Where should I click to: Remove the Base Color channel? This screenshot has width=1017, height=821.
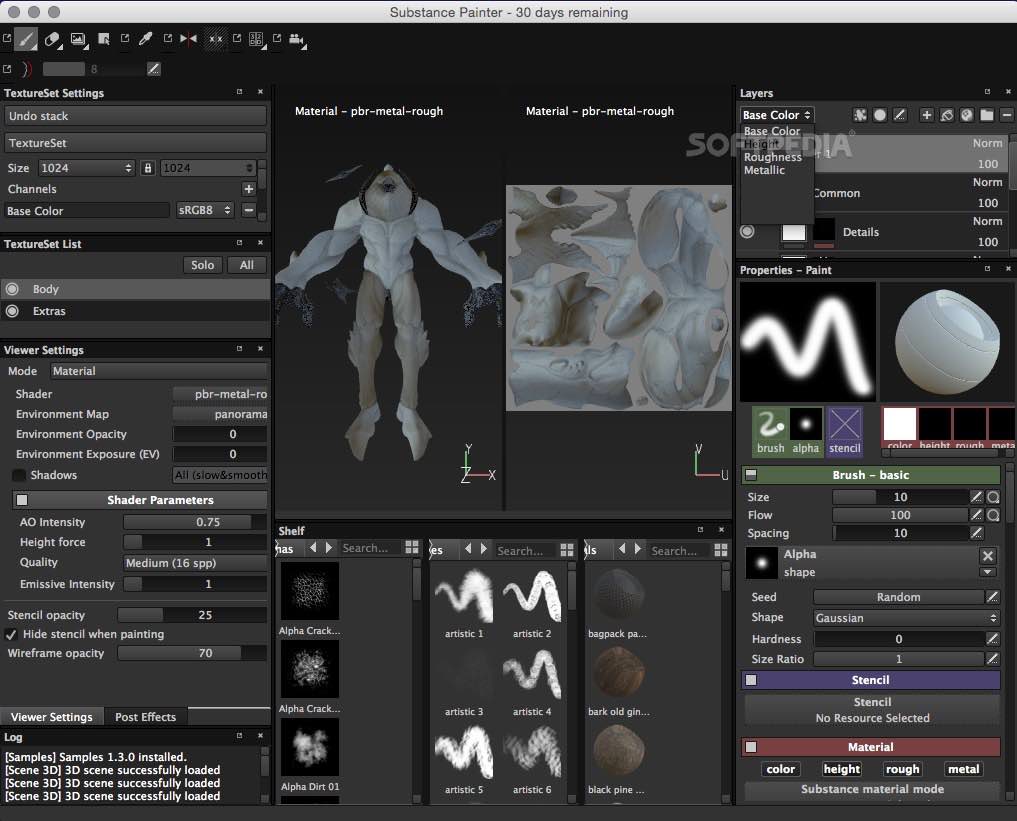coord(248,210)
